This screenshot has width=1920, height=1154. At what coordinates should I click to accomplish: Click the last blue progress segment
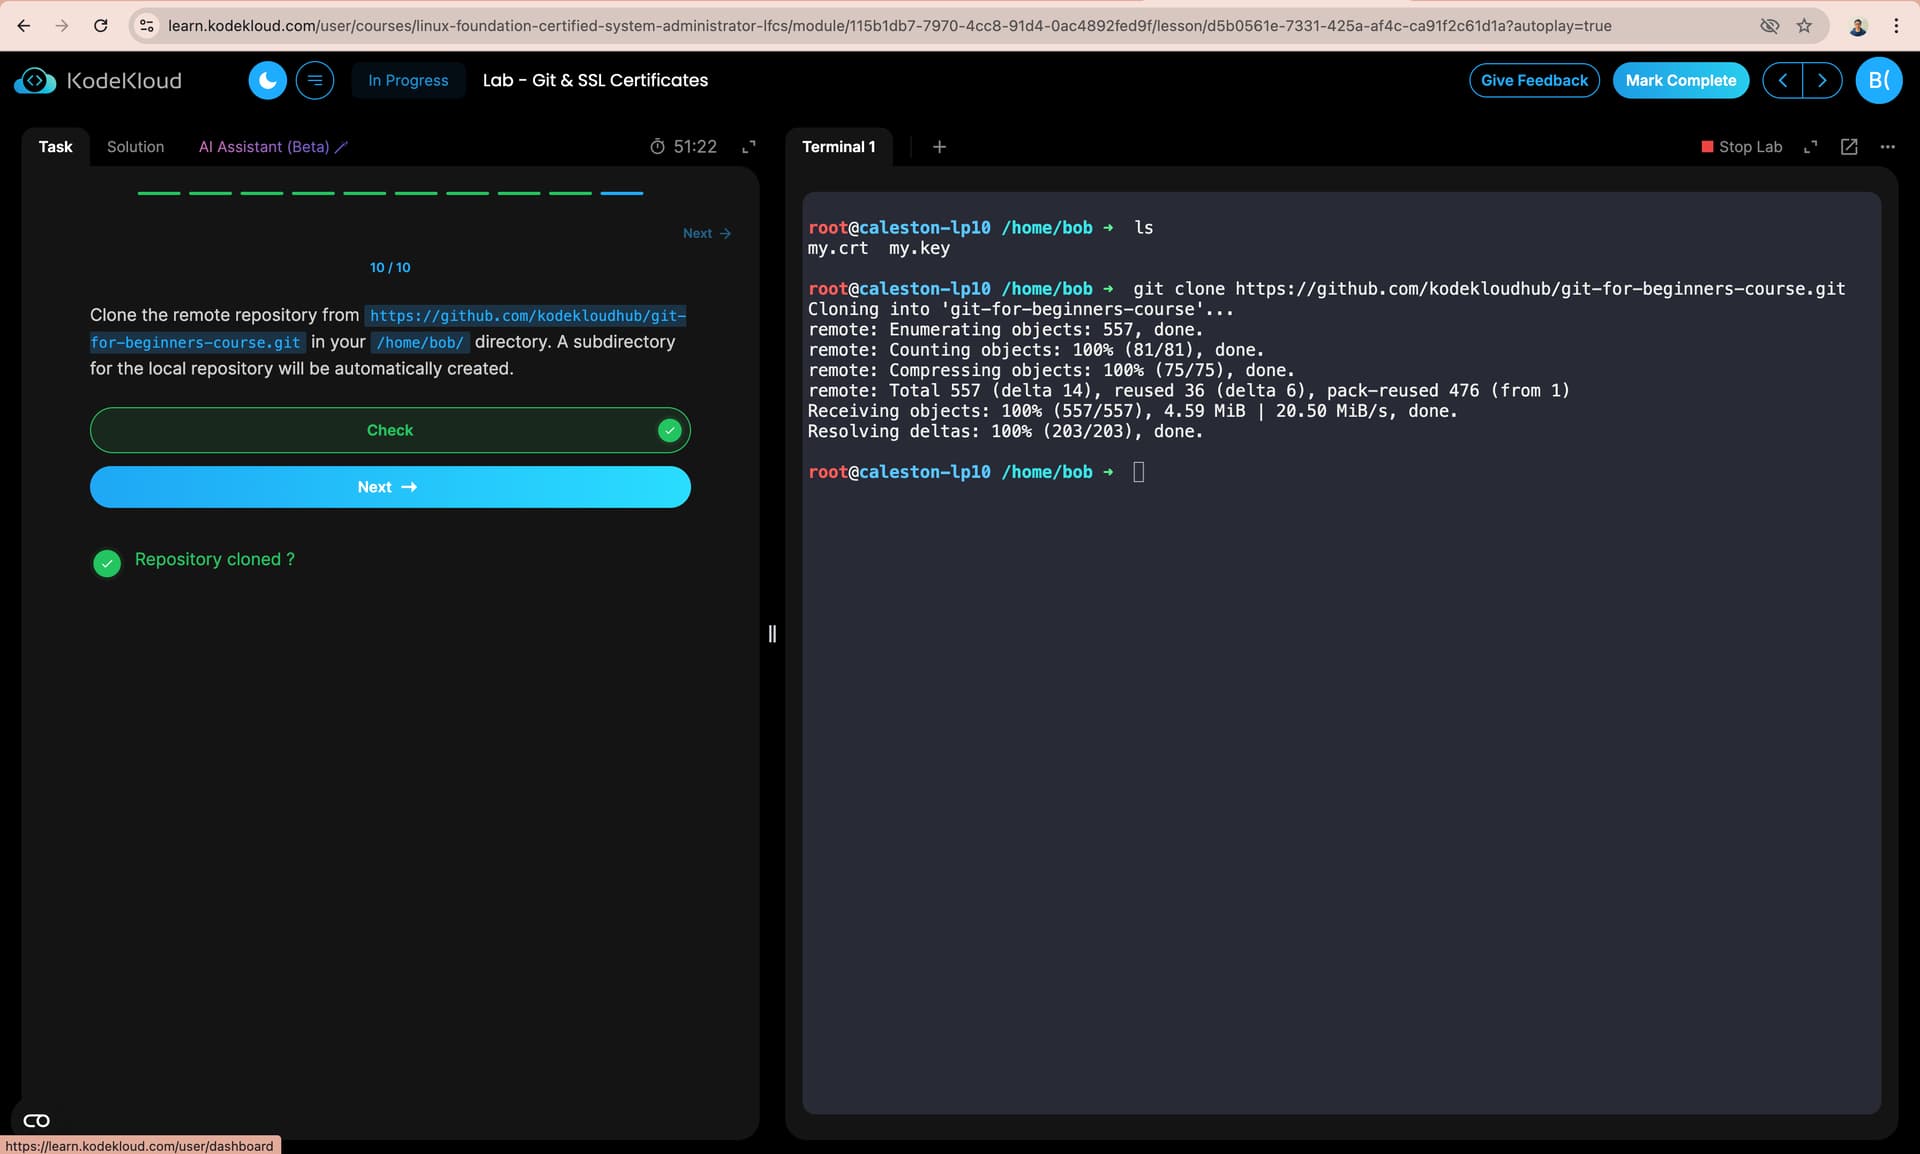pyautogui.click(x=621, y=193)
